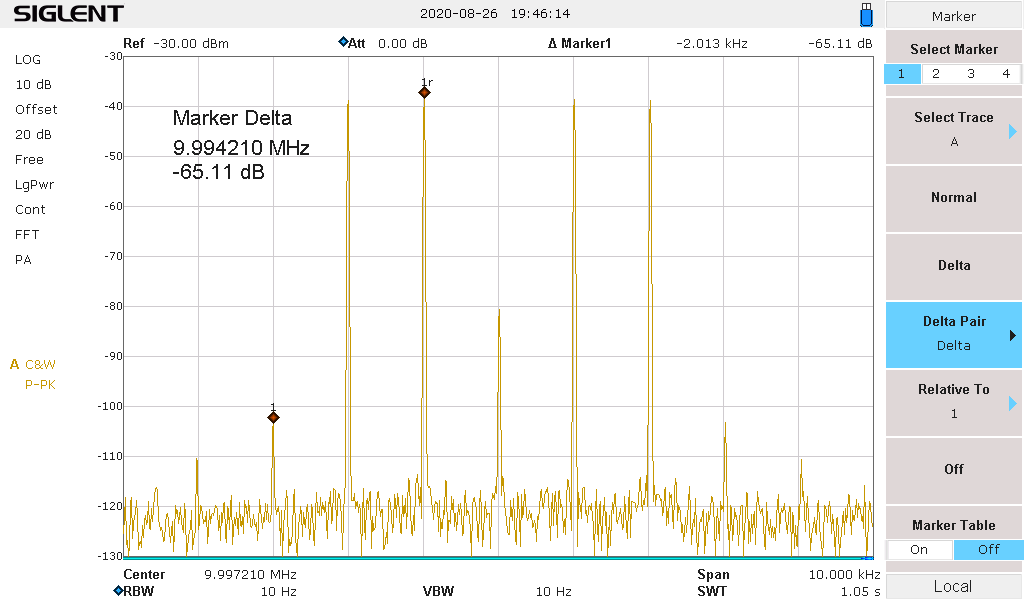Click the USB drive status icon

tap(866, 15)
